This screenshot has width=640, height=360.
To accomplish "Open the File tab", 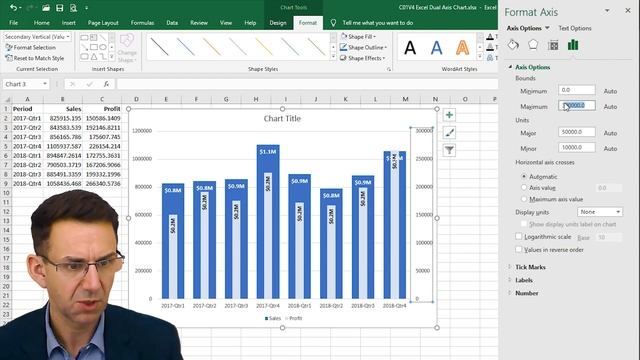I will click(13, 23).
